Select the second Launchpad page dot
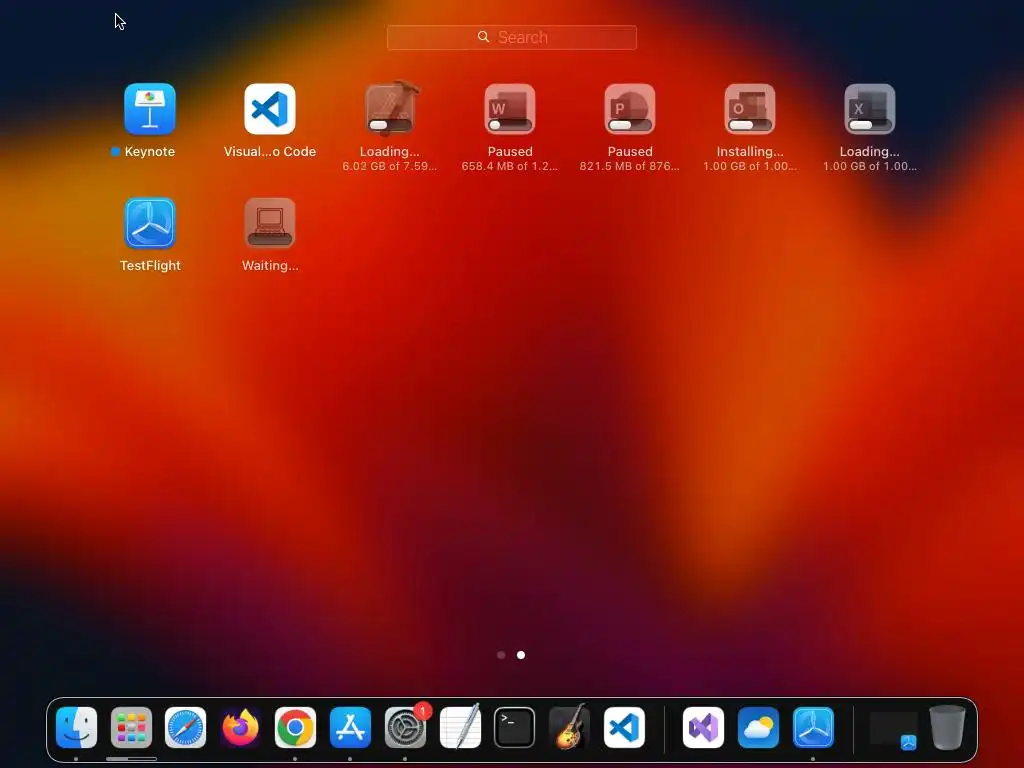The height and width of the screenshot is (768, 1024). point(521,655)
